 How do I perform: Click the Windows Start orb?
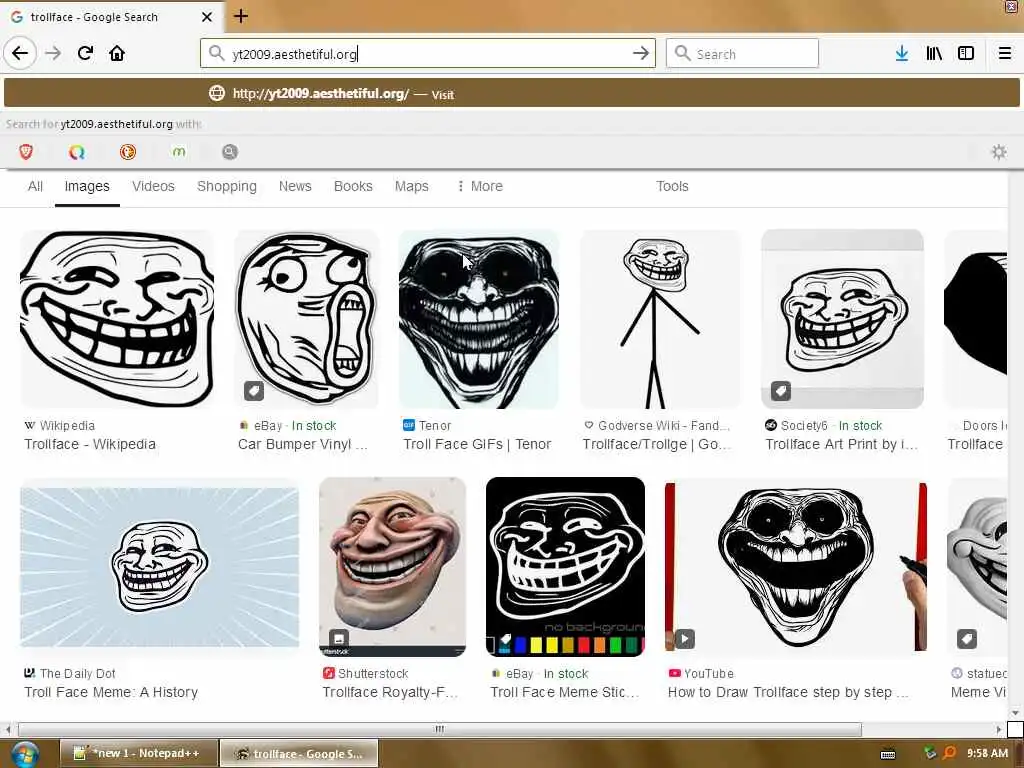pos(24,755)
